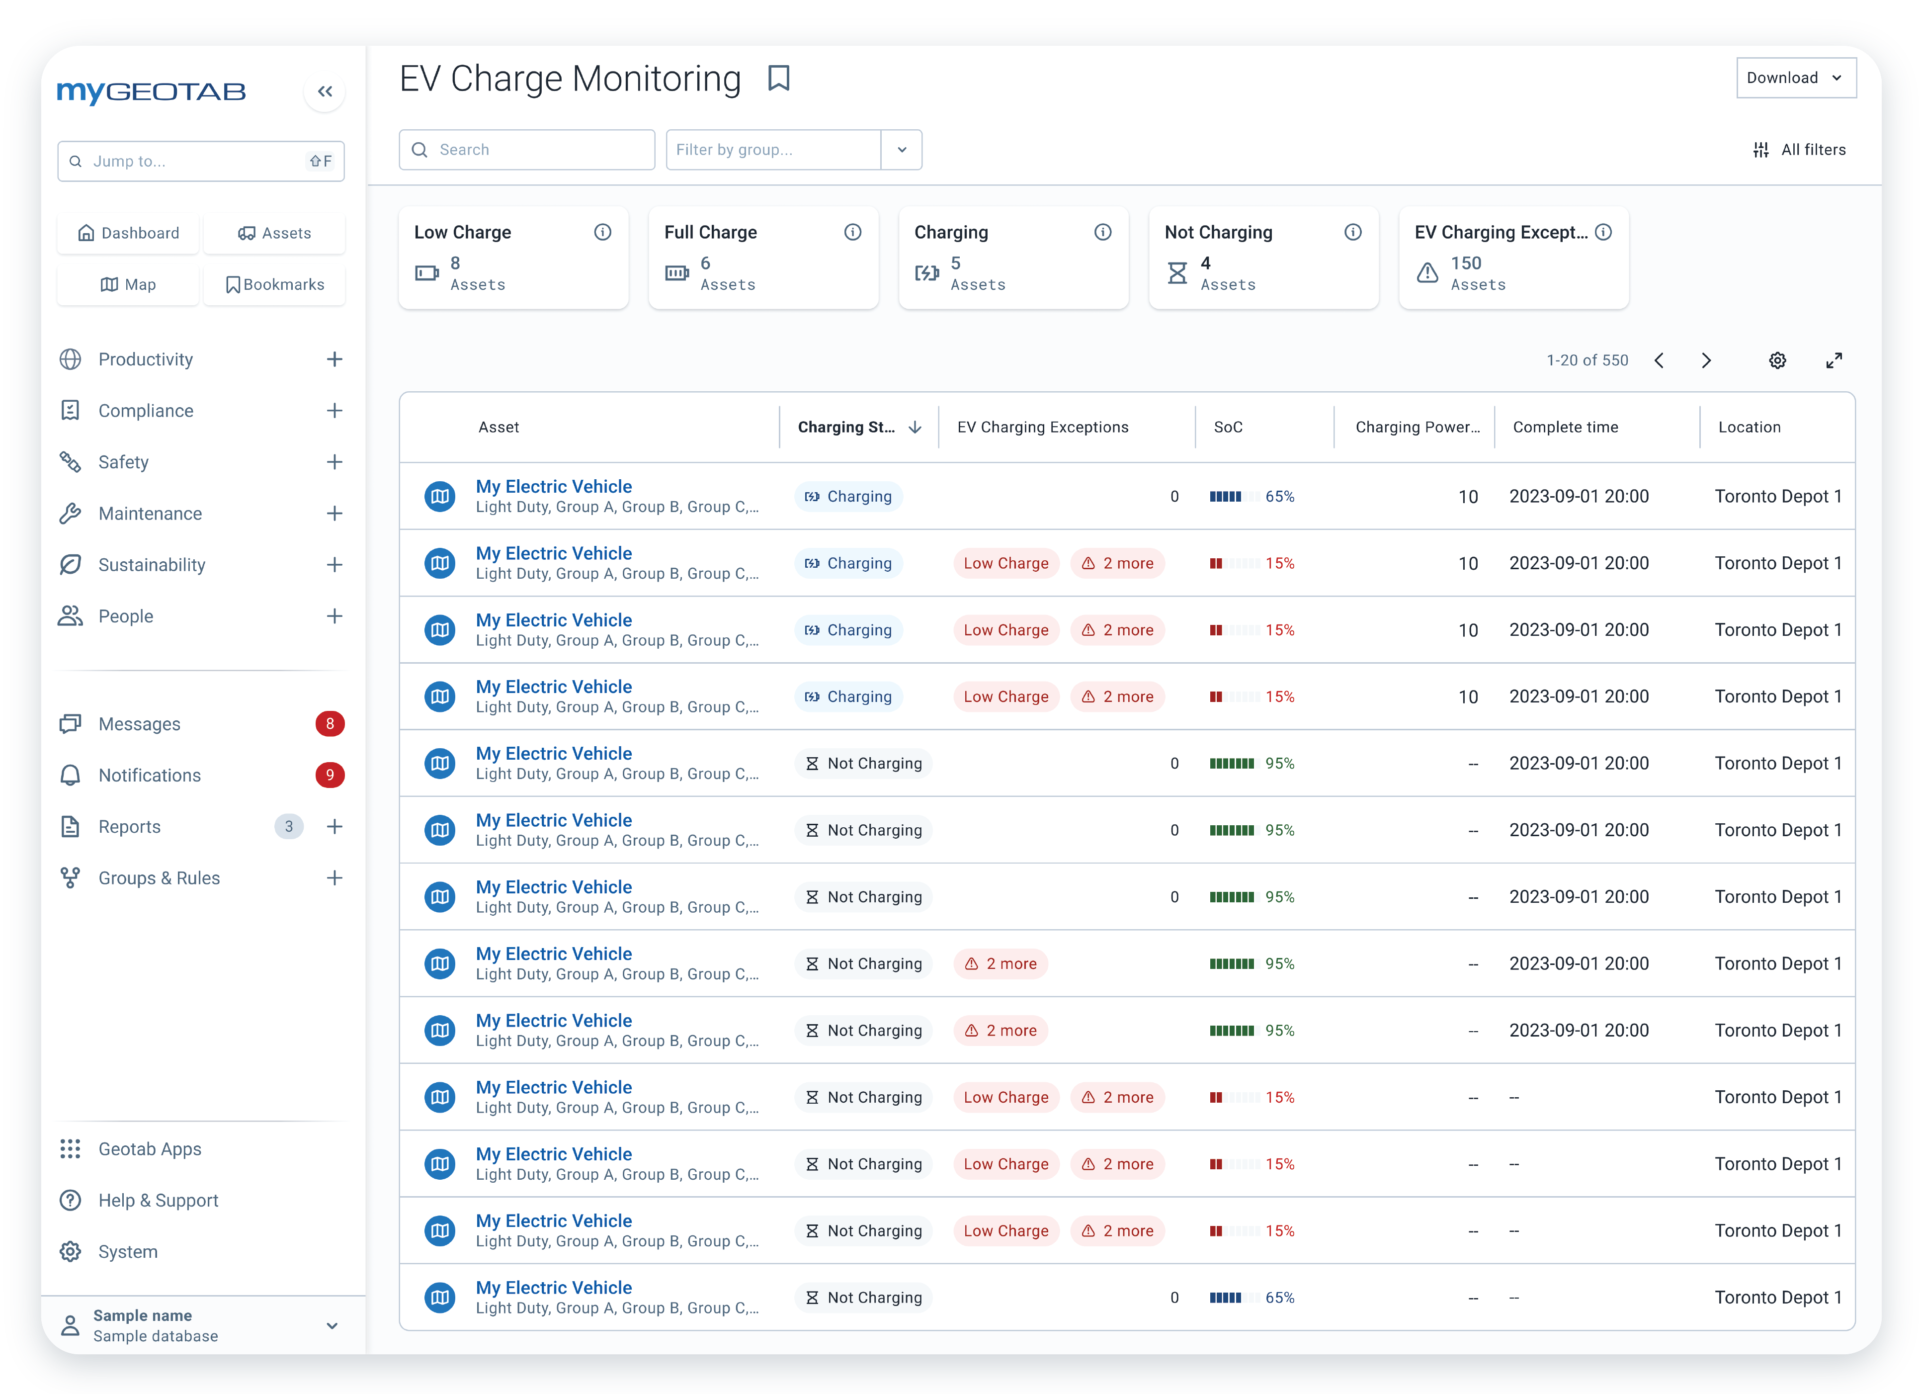
Task: Collapse the sidebar with double-chevron icon
Action: pyautogui.click(x=325, y=92)
